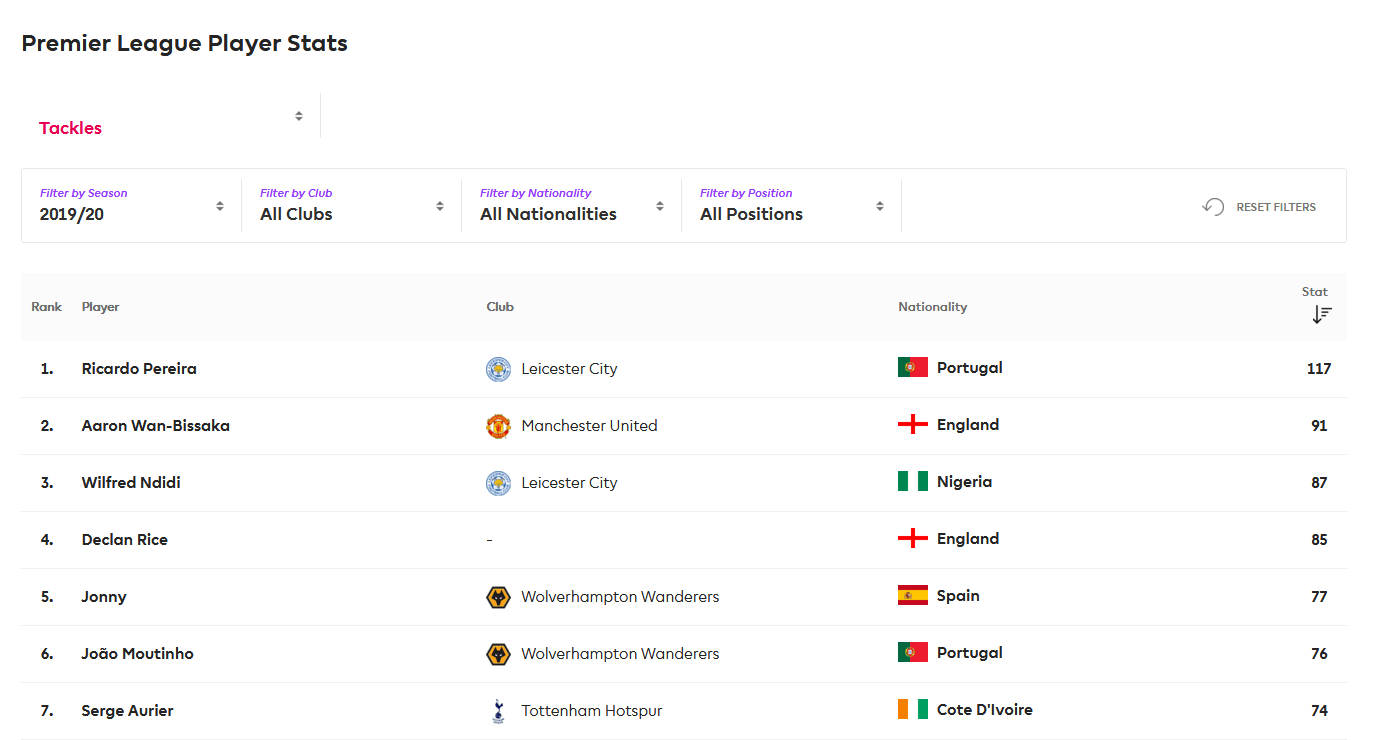Open Wilfred Ndidi's player profile
This screenshot has width=1377, height=740.
point(131,483)
